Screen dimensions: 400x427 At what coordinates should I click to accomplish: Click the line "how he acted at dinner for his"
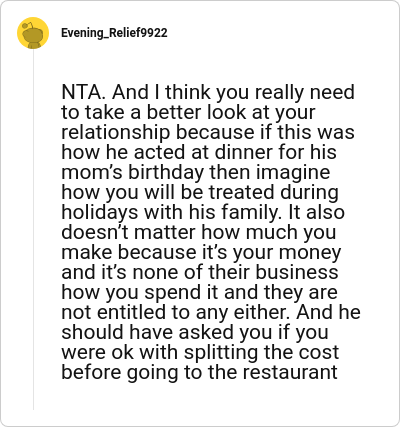pos(199,152)
